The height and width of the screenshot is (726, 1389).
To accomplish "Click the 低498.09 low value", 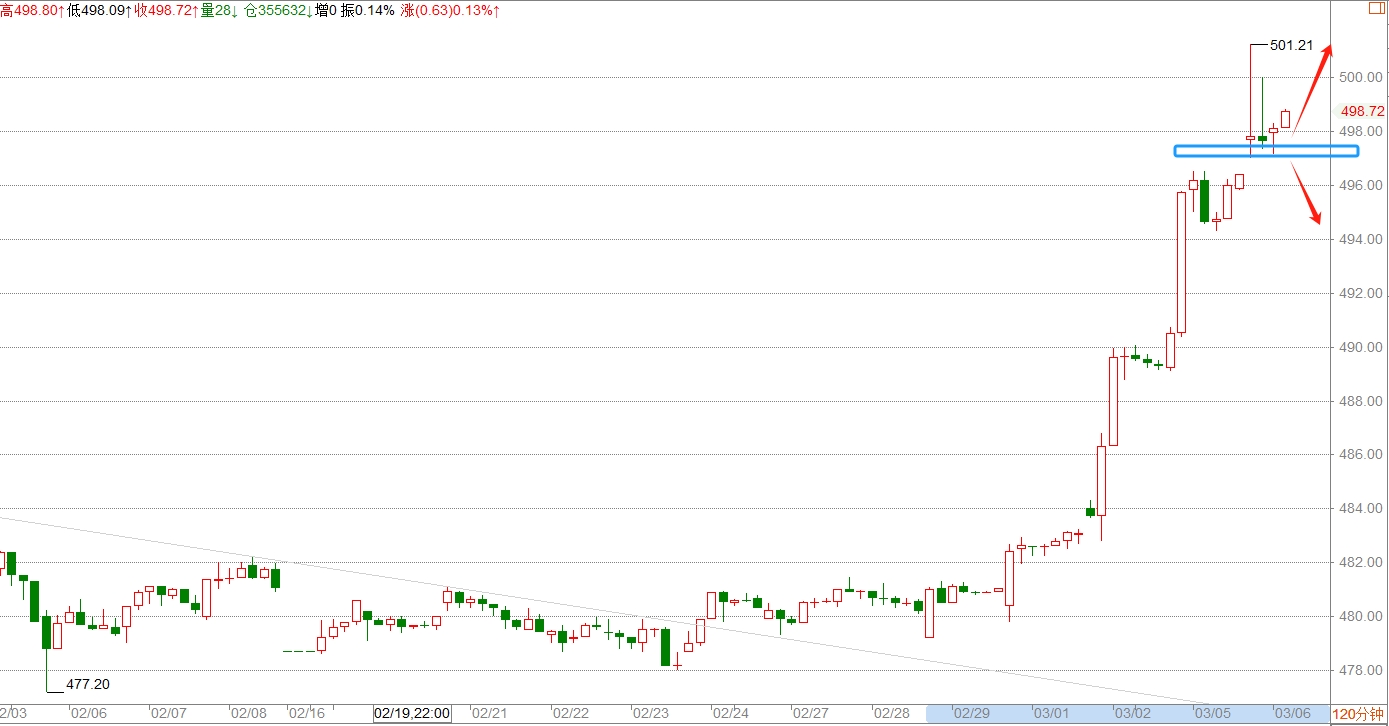I will (x=101, y=10).
